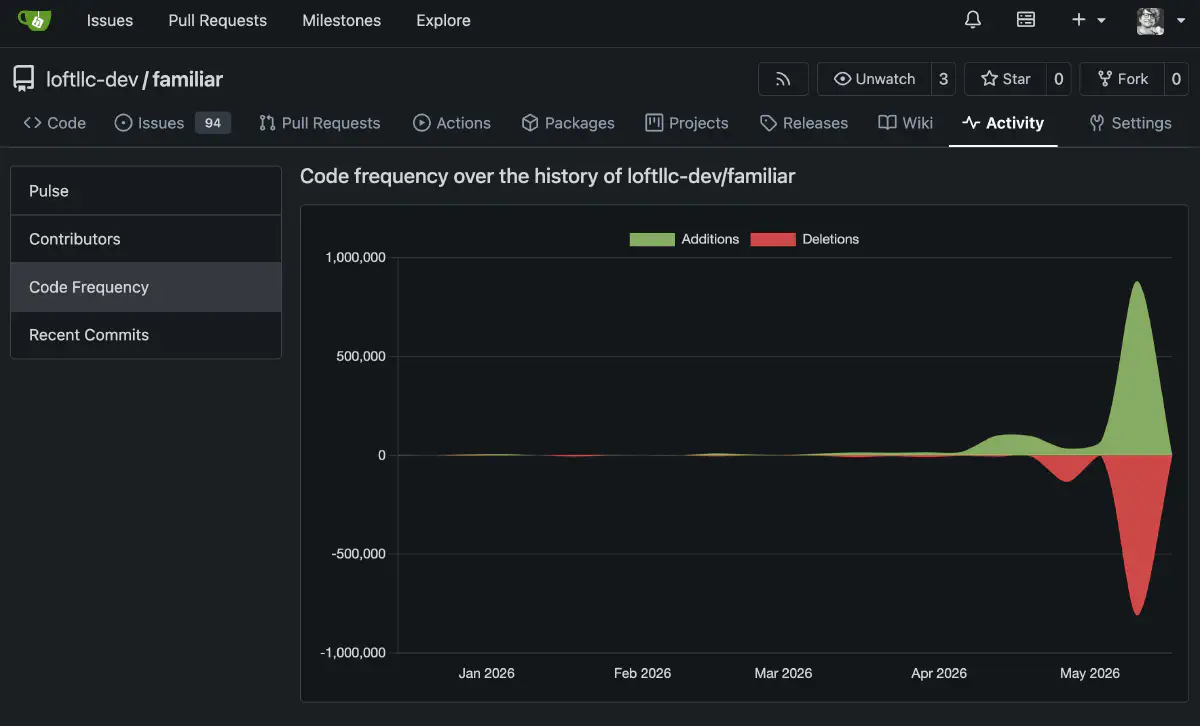The height and width of the screenshot is (726, 1200).
Task: Click the Packages box icon
Action: (x=530, y=123)
